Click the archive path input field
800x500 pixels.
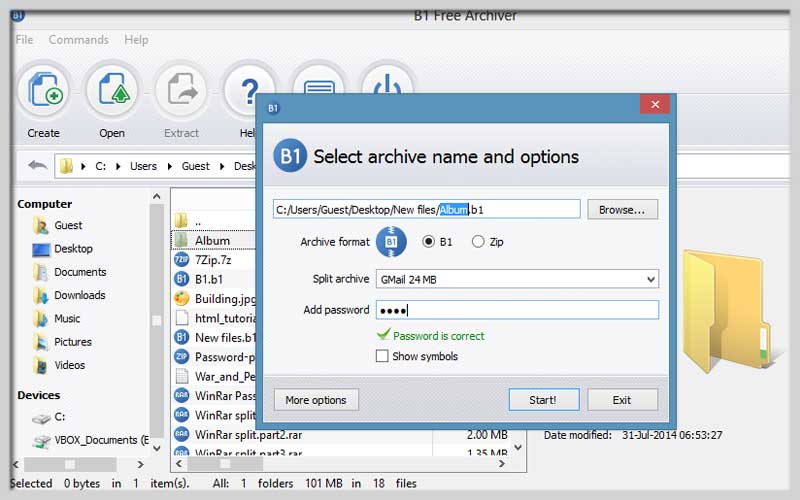pos(427,209)
